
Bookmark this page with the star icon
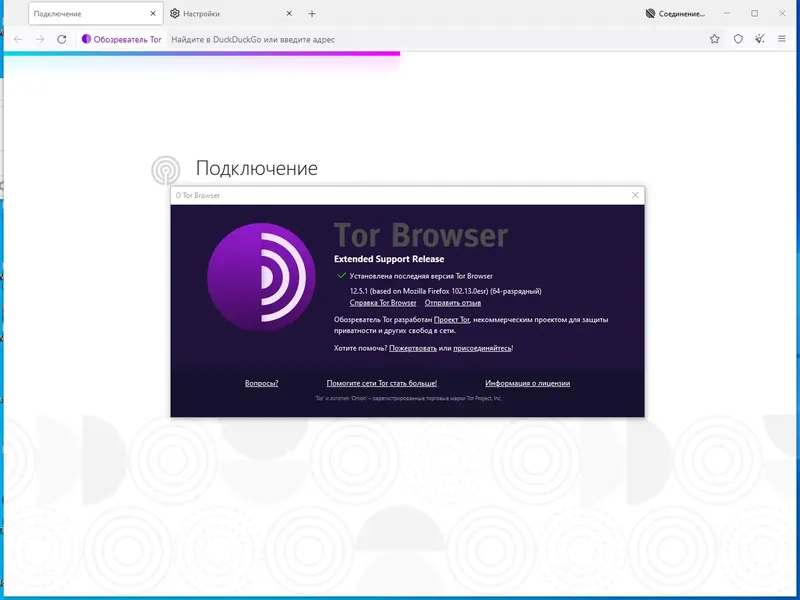[714, 39]
